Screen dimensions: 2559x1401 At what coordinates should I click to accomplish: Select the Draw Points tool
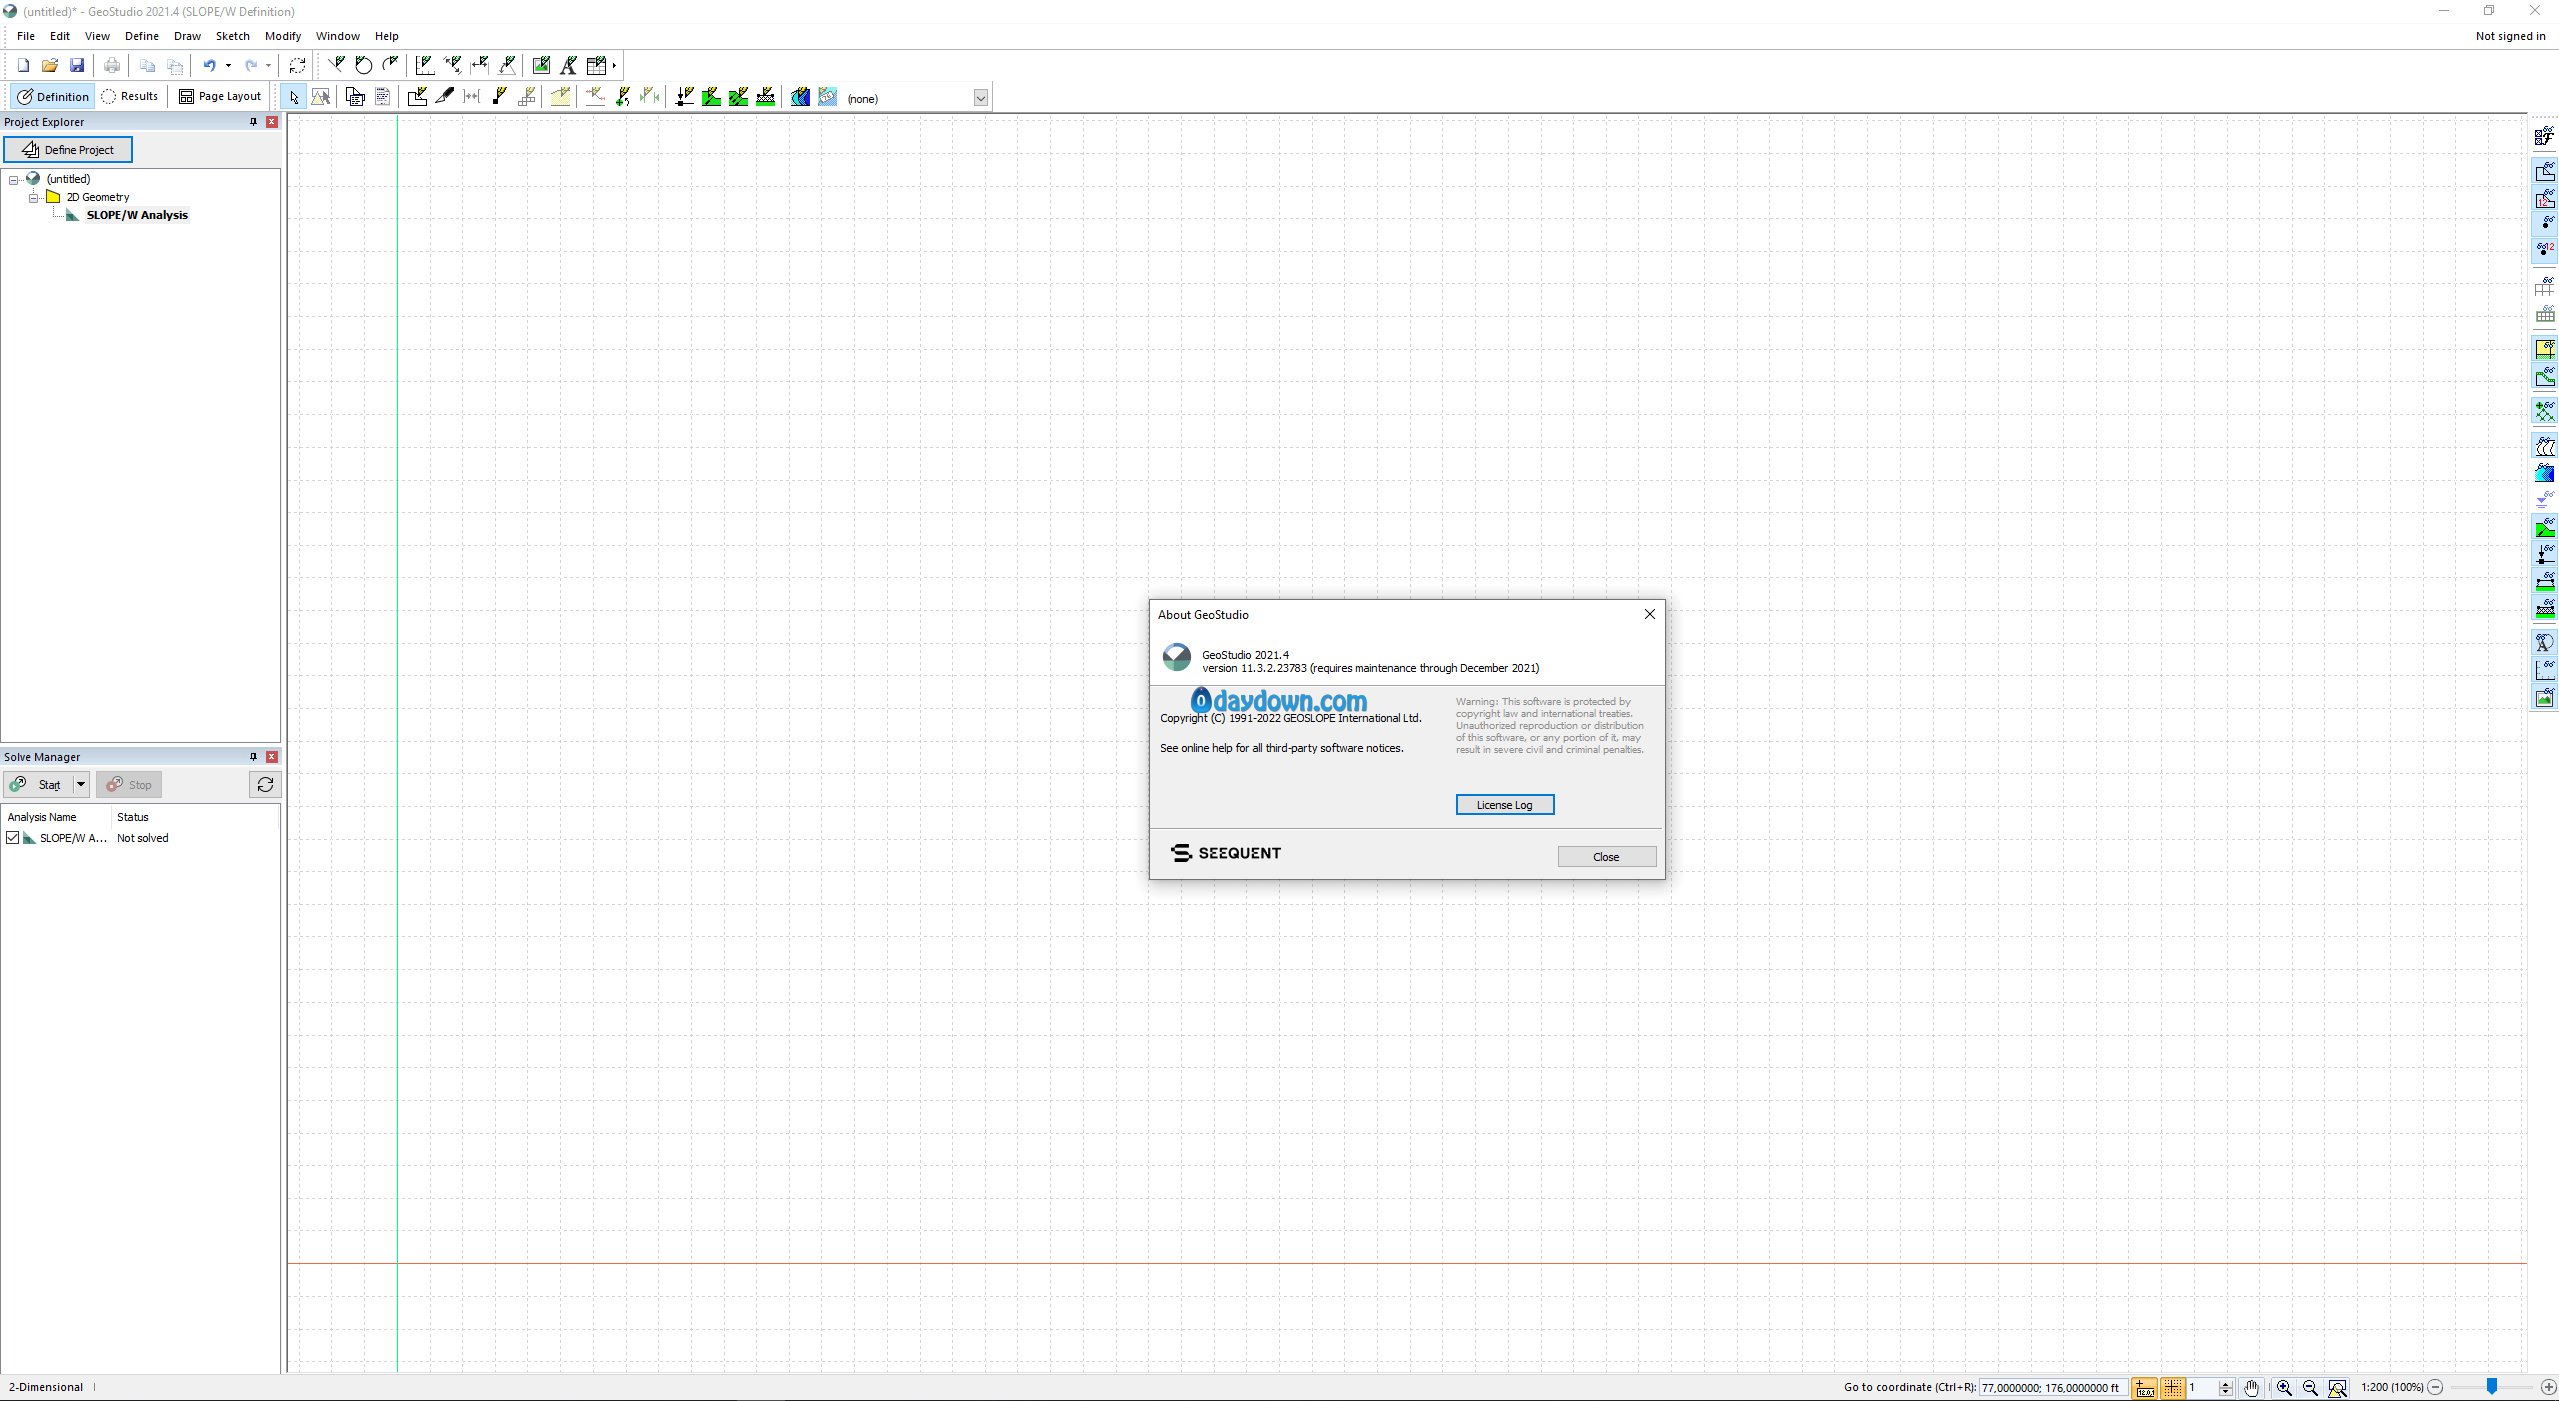pos(499,96)
